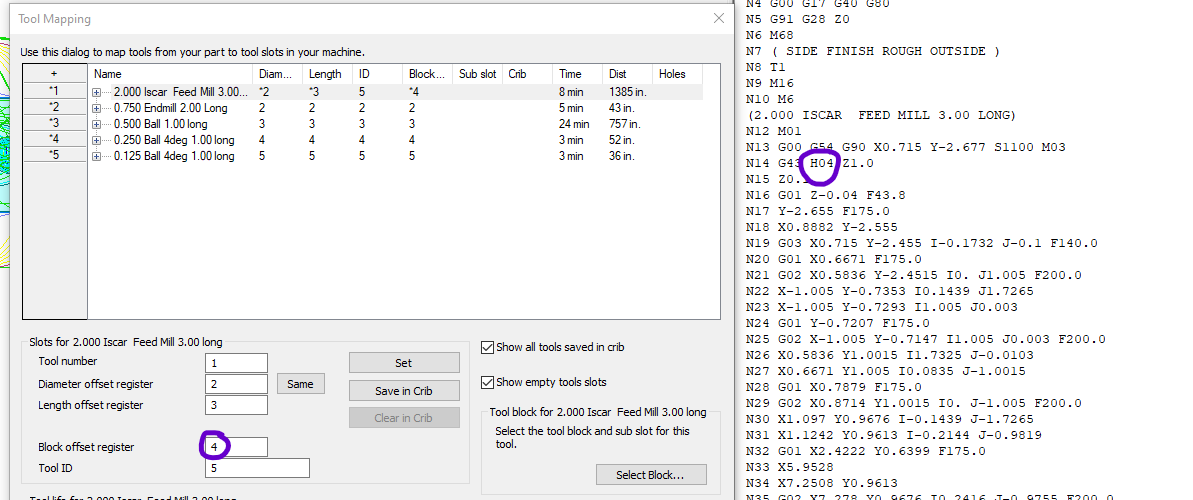The height and width of the screenshot is (500, 1193).
Task: Expand the 0.750 Endmill 2.00 Long row
Action: pyautogui.click(x=97, y=108)
